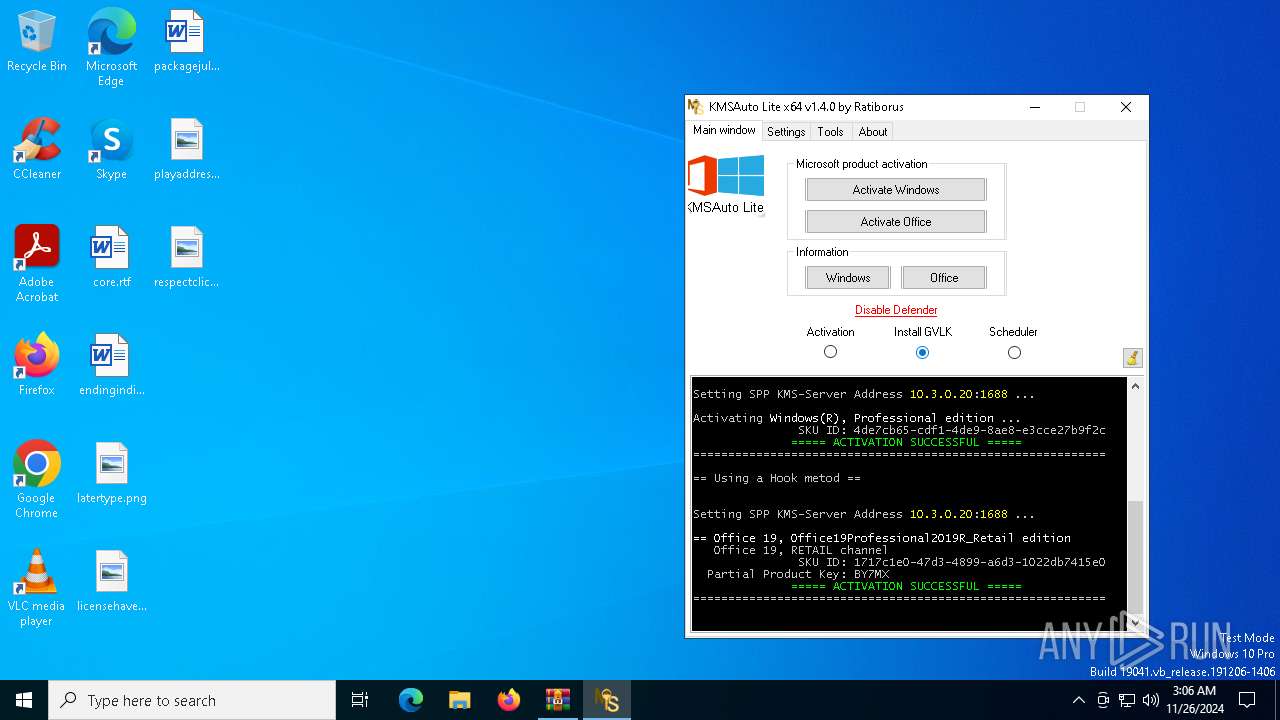Open Microsoft Edge desktop shortcut
1280x720 pixels.
pos(111,48)
